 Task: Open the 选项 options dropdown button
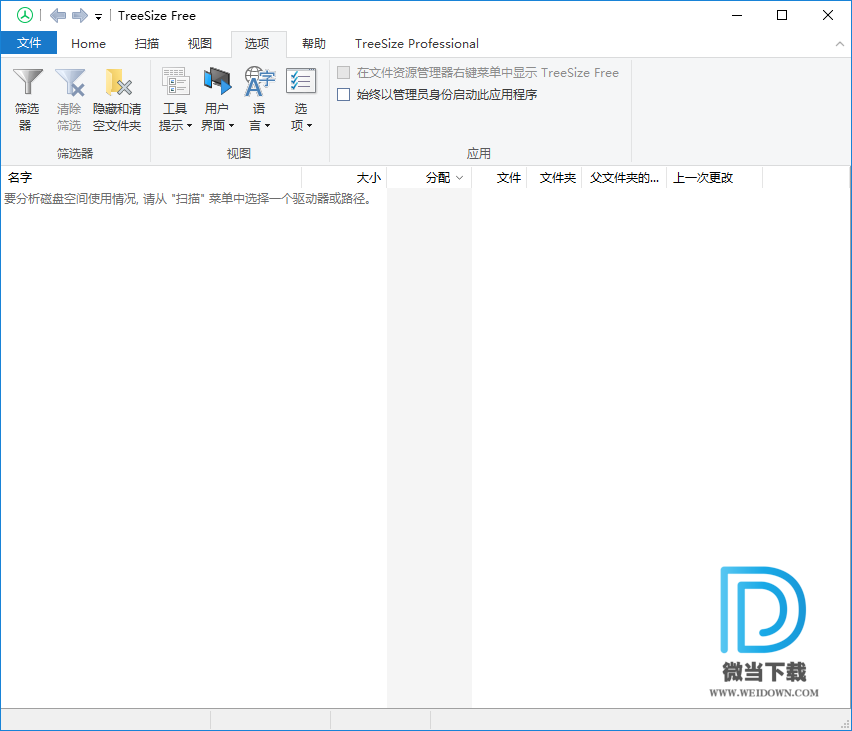[301, 99]
